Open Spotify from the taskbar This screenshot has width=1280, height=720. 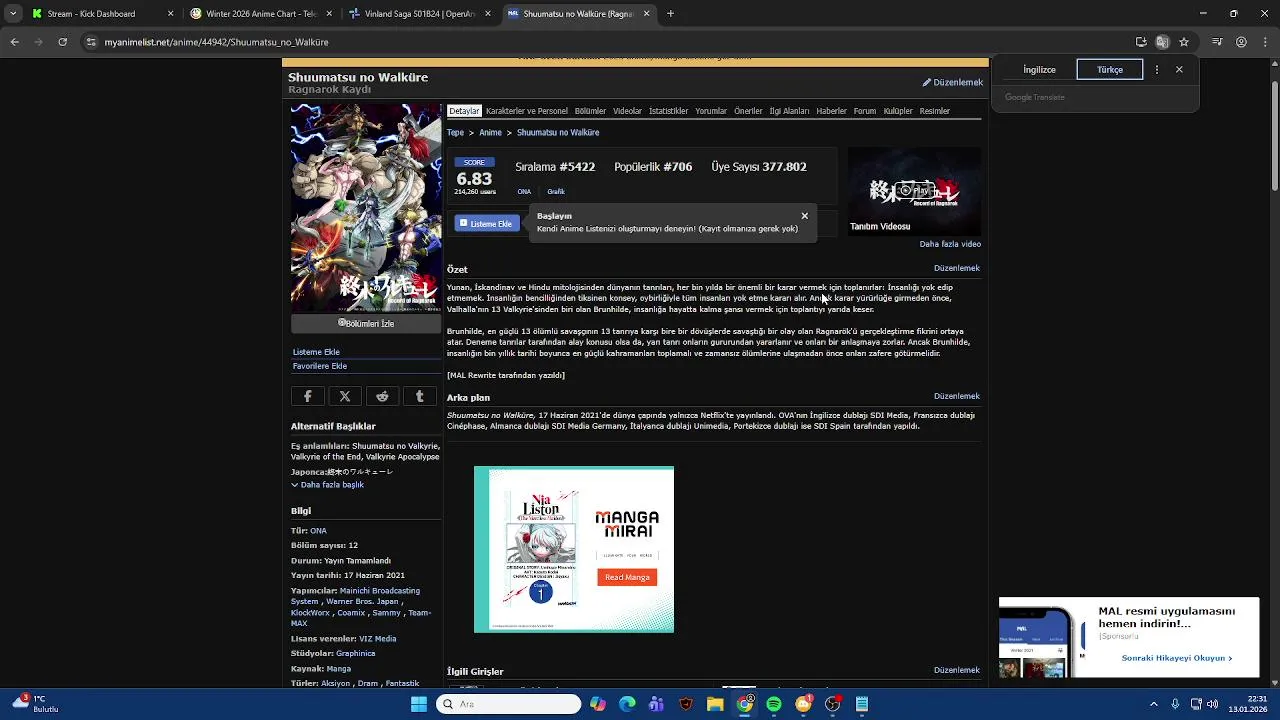point(774,704)
